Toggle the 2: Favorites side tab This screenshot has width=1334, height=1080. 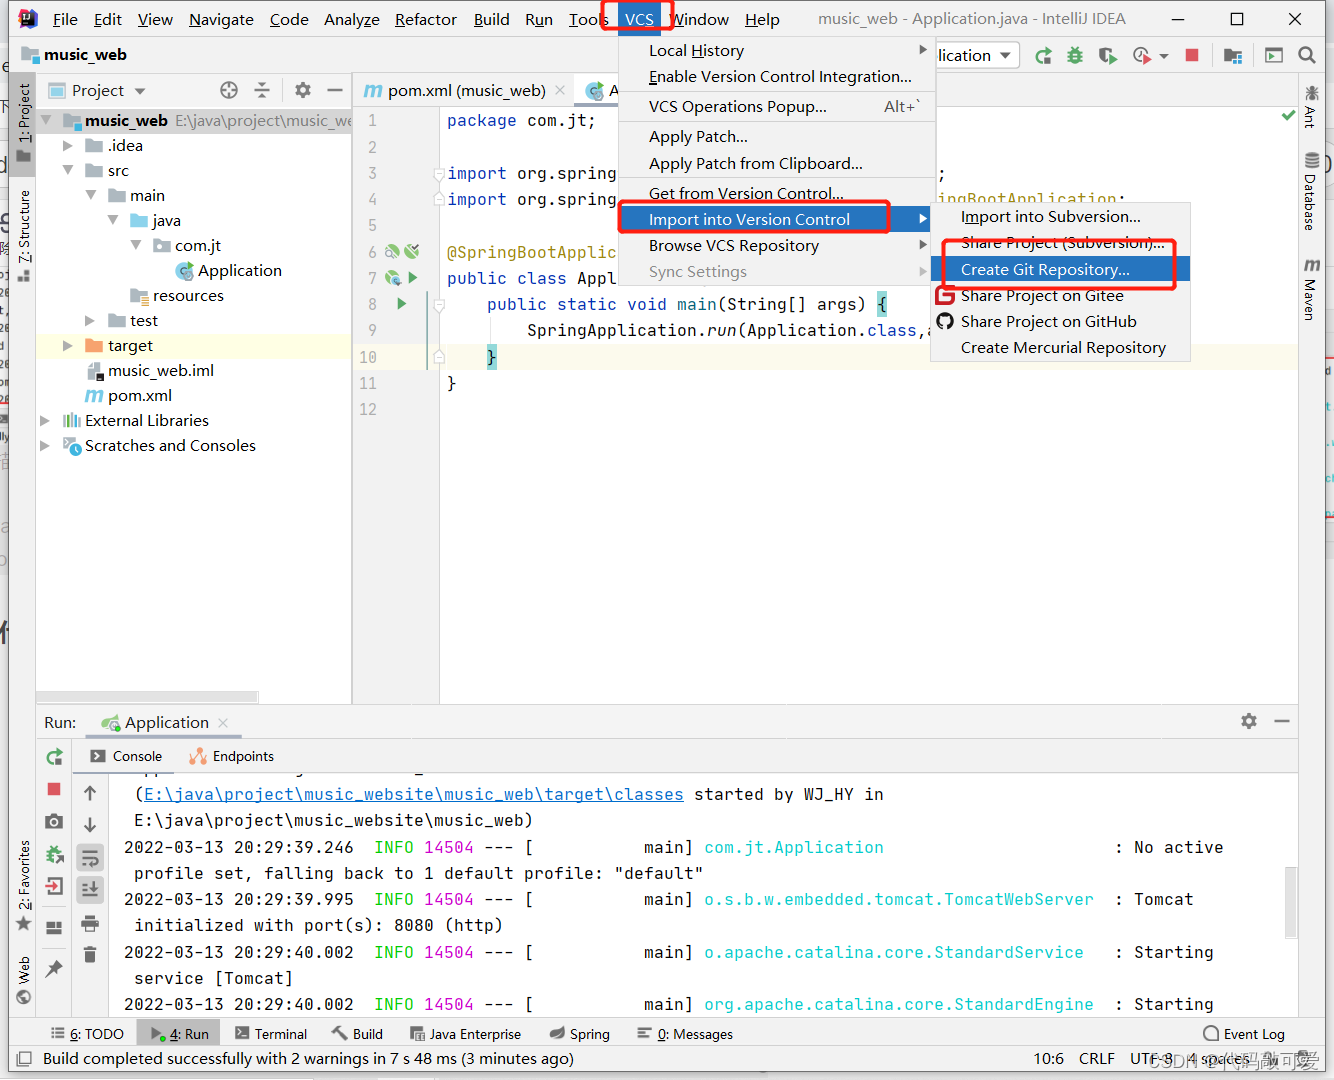tap(24, 885)
